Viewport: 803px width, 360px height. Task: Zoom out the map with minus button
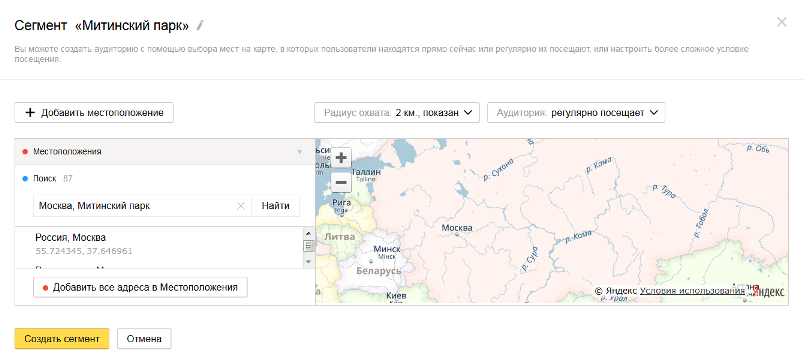point(341,182)
